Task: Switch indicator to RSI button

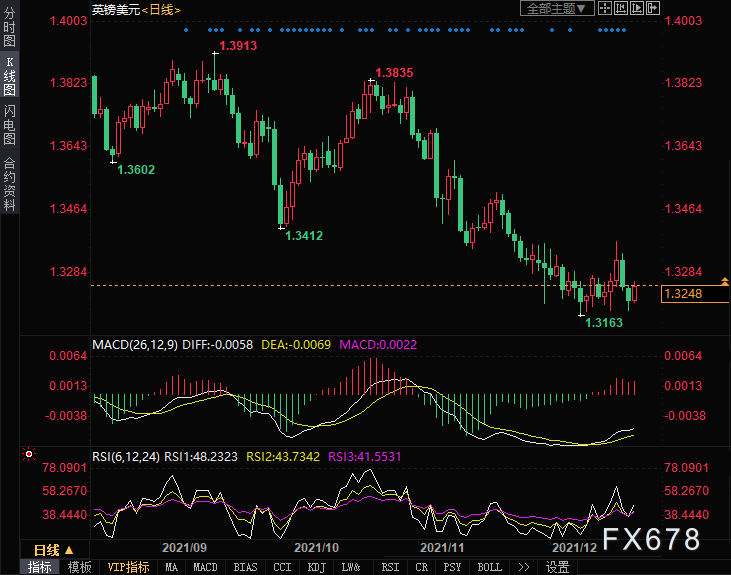Action: 390,567
